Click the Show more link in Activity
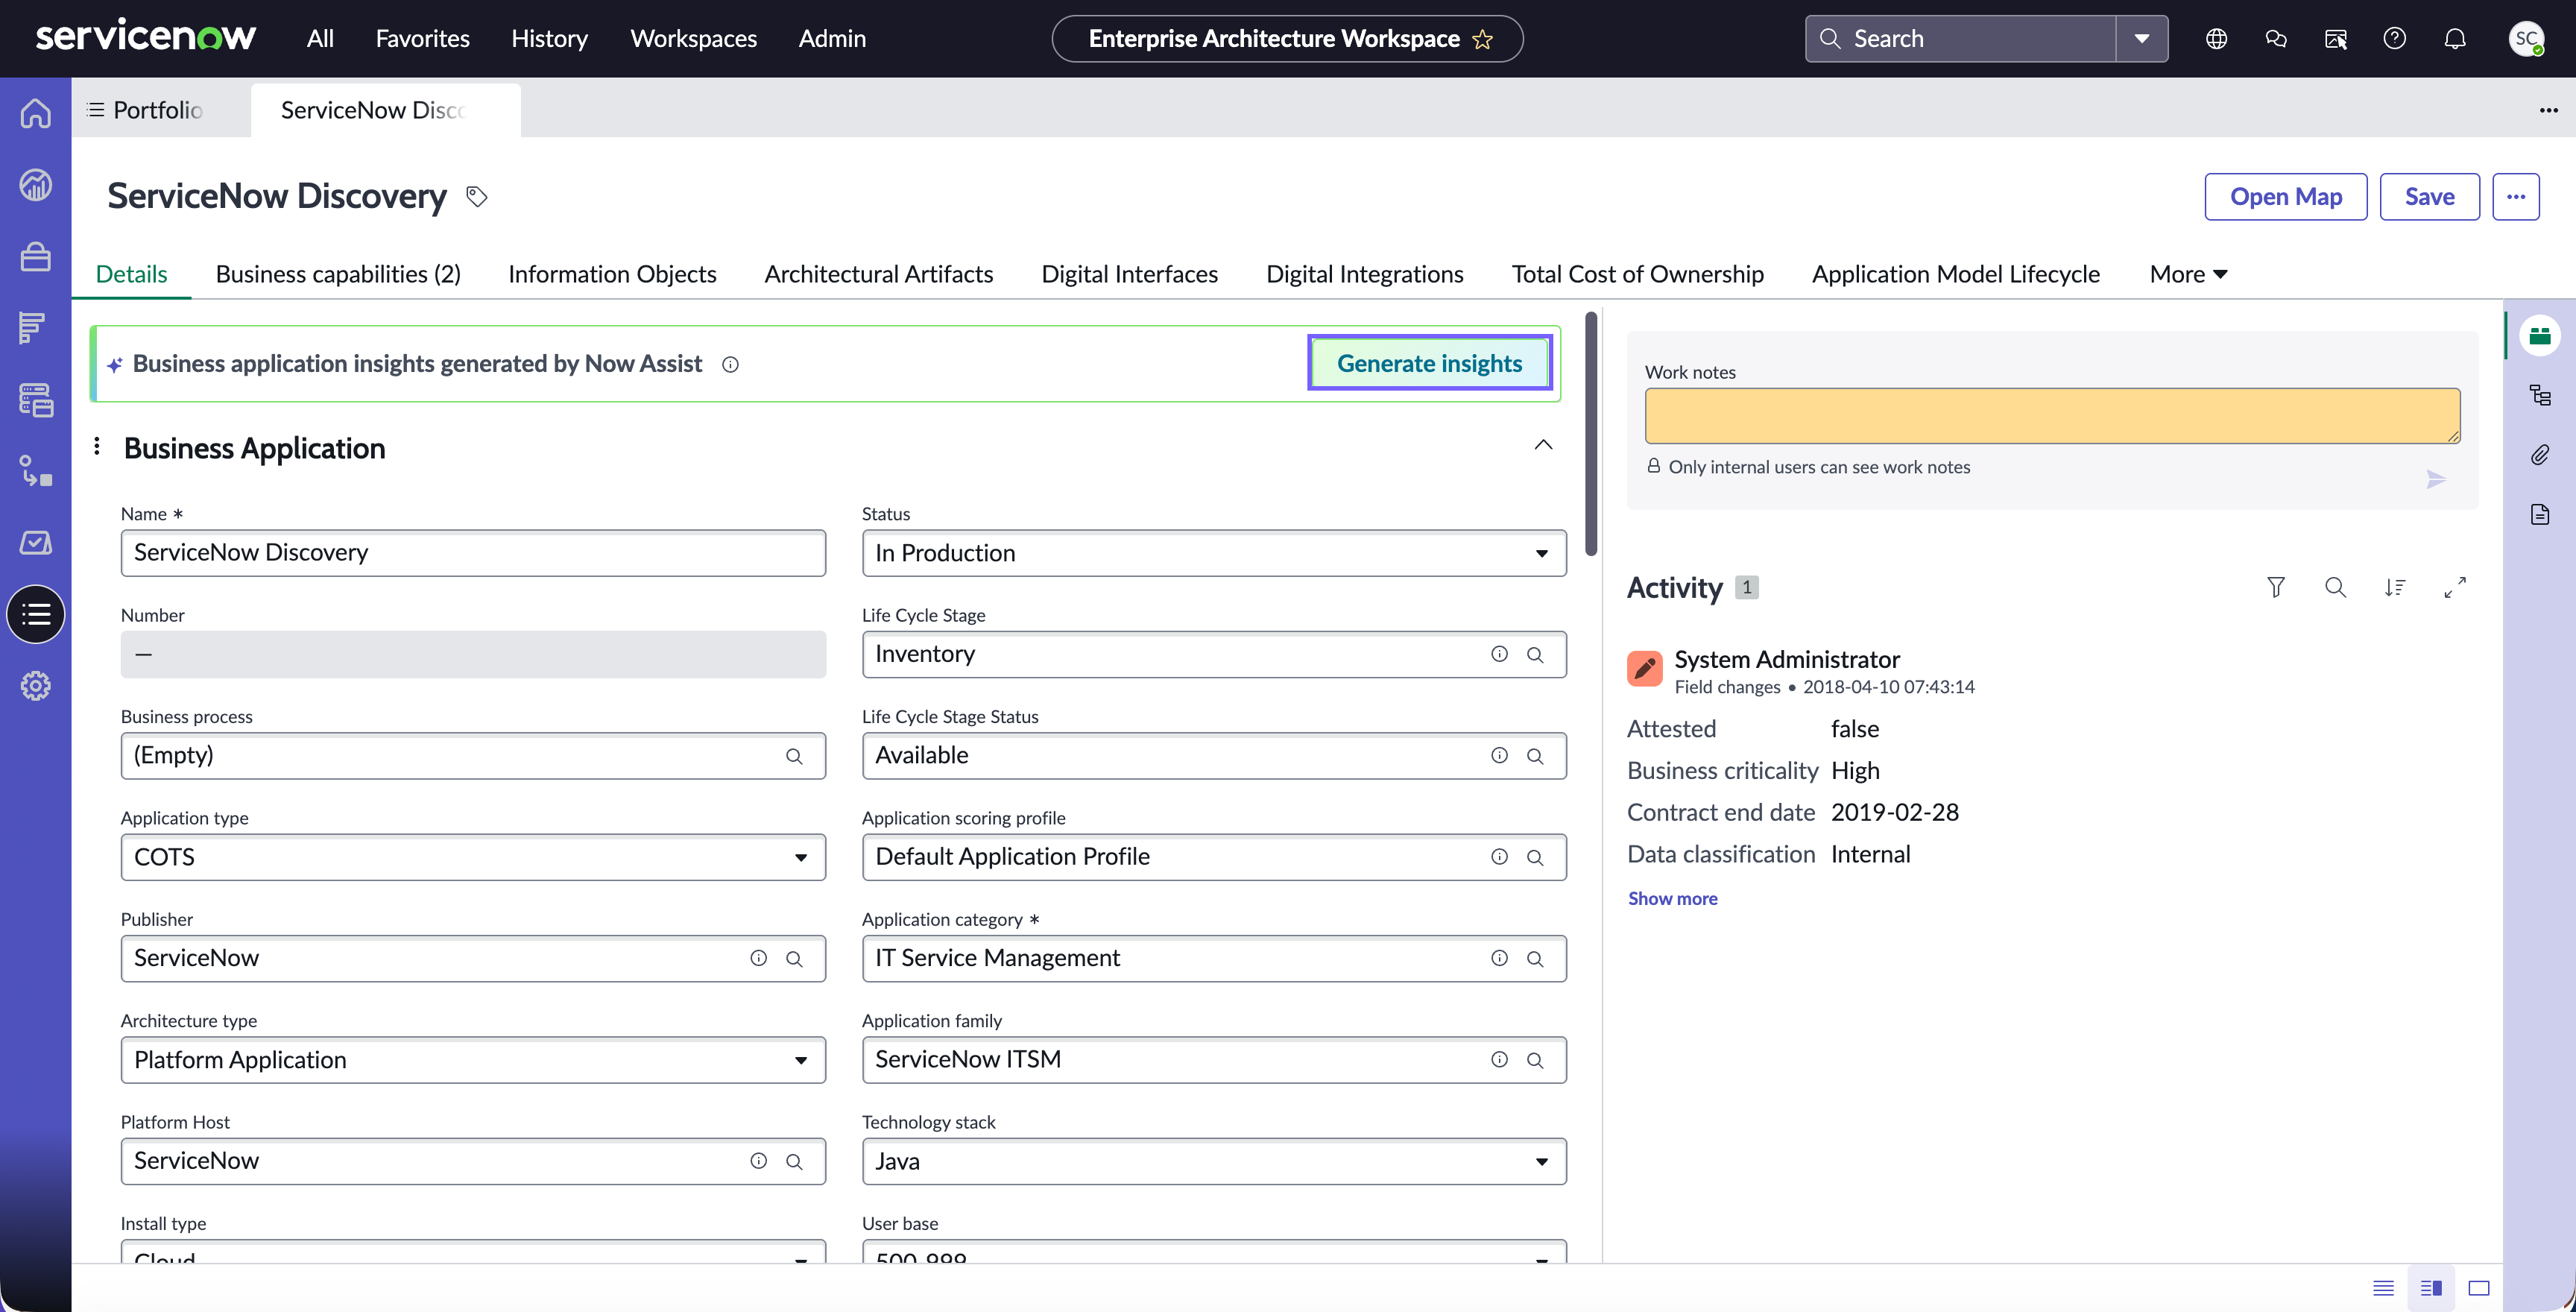Image resolution: width=2576 pixels, height=1312 pixels. coord(1672,898)
